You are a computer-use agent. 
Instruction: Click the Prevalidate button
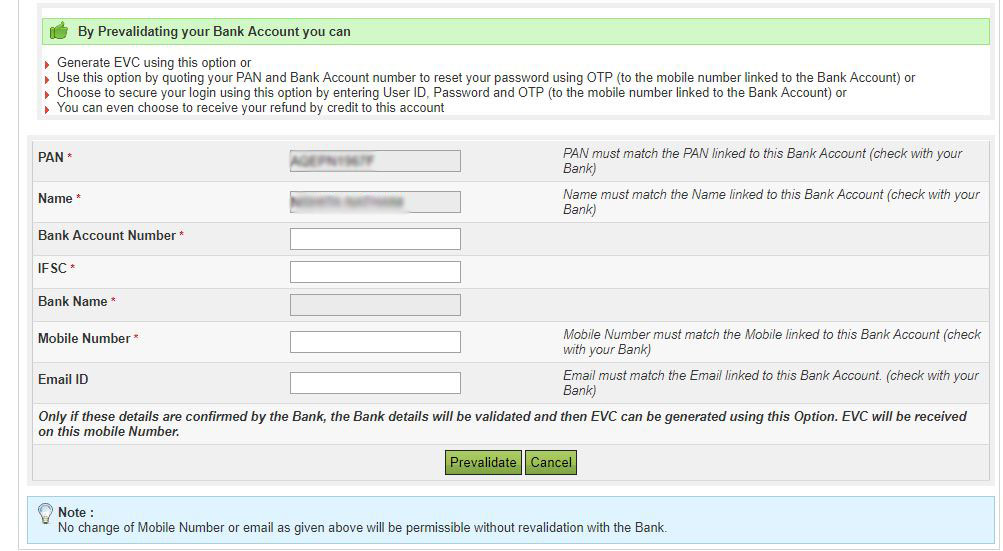tap(483, 462)
